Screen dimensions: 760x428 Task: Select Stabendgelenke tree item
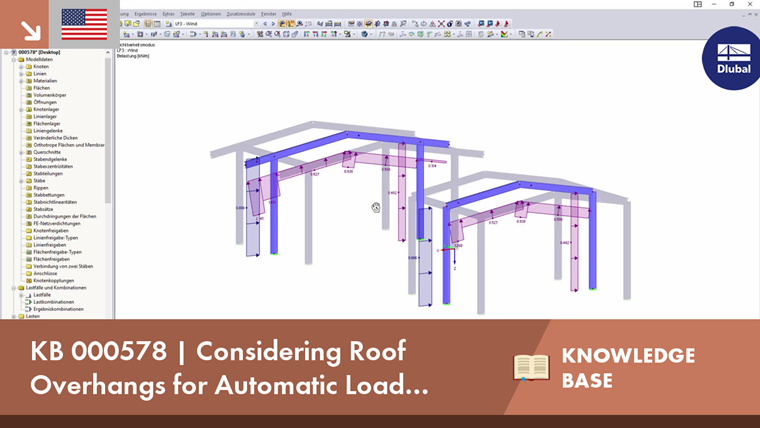point(50,159)
